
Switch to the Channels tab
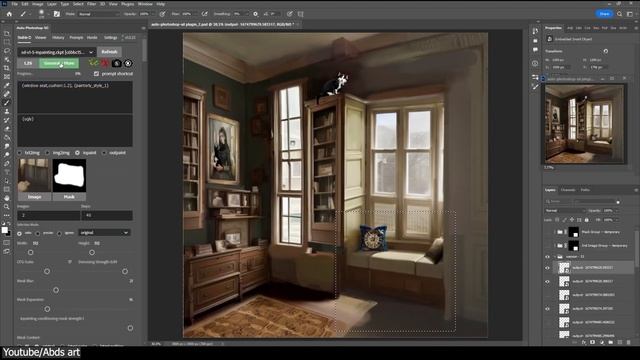[568, 190]
